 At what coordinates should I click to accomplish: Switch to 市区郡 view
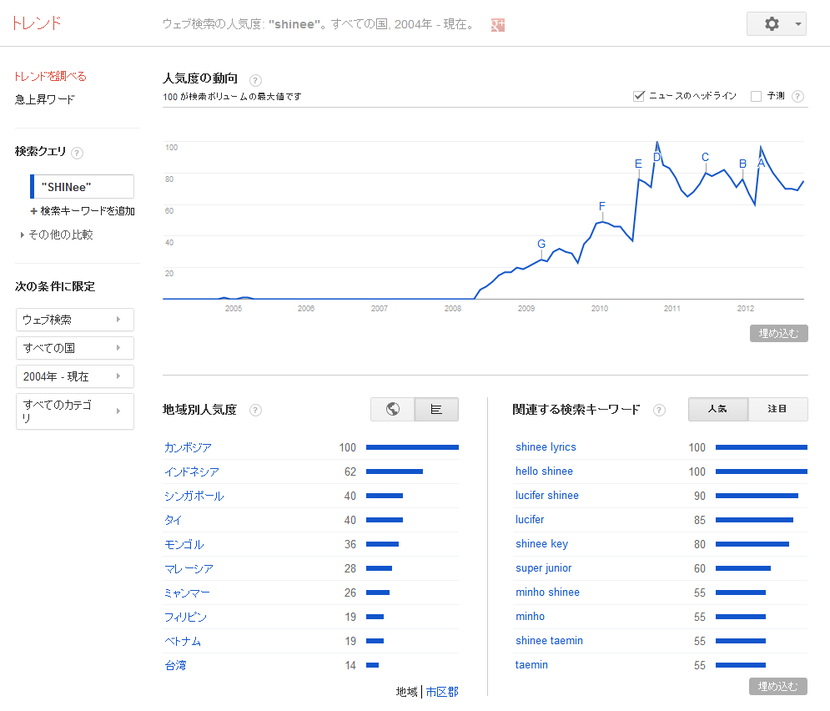tap(442, 691)
